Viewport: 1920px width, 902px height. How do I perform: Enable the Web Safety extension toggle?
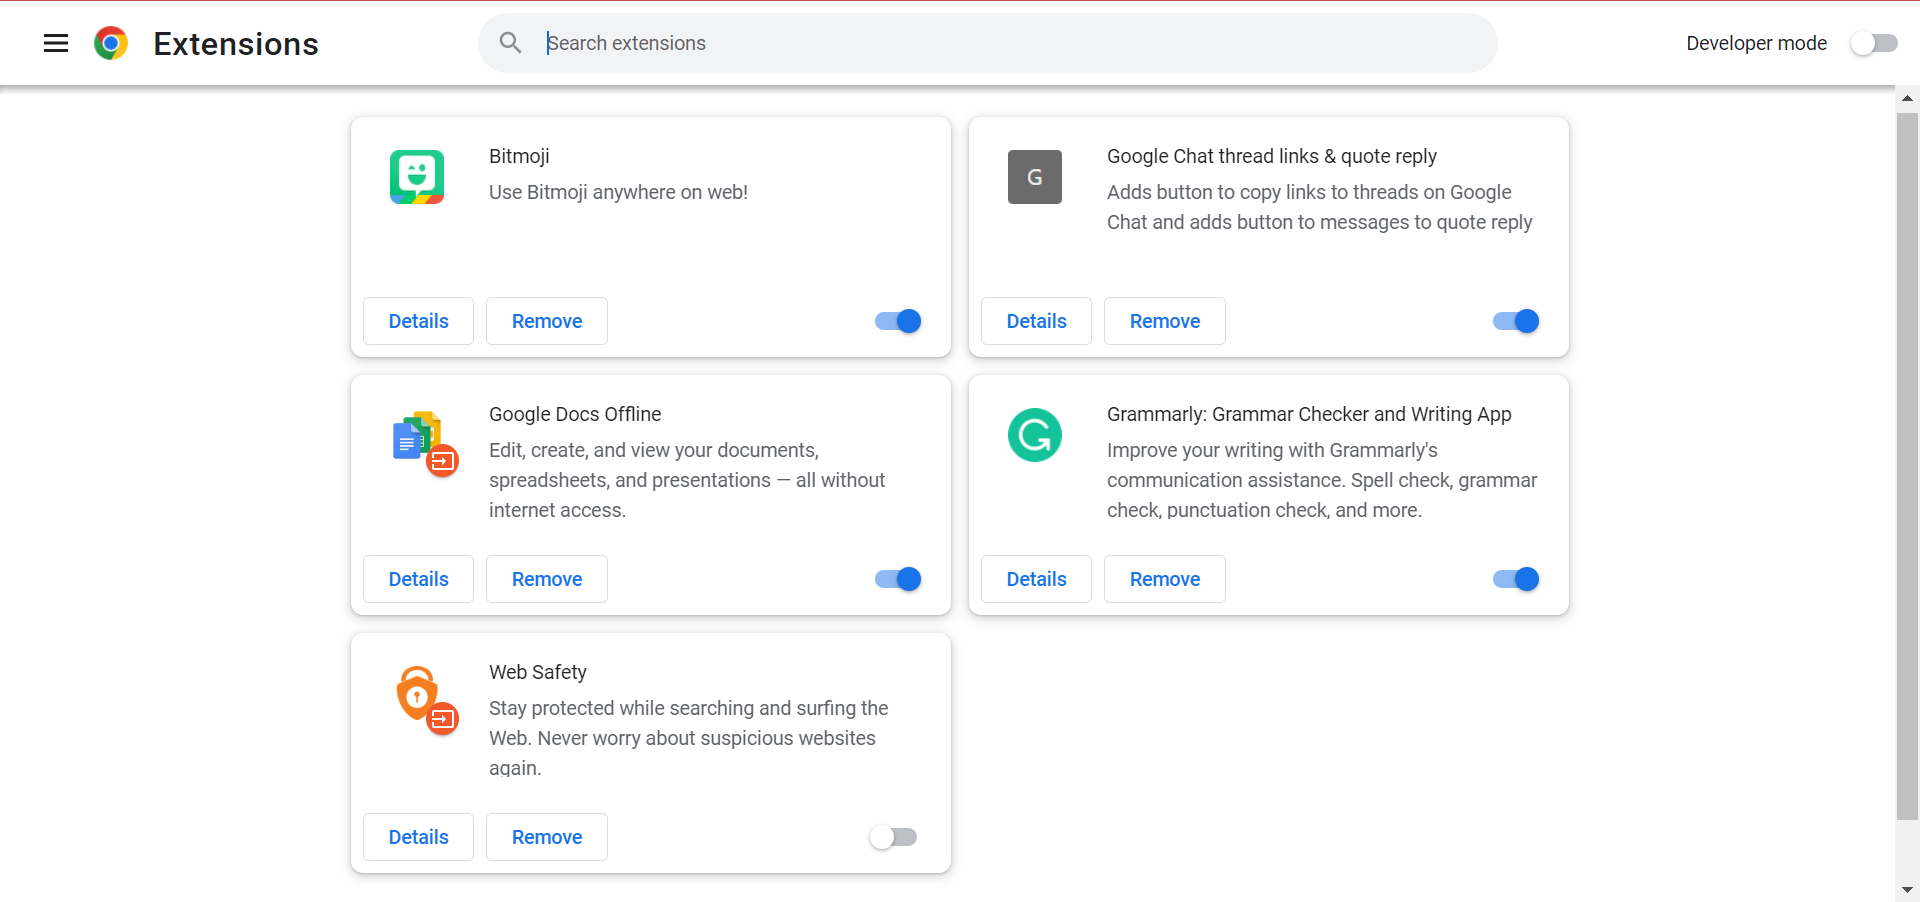click(893, 837)
